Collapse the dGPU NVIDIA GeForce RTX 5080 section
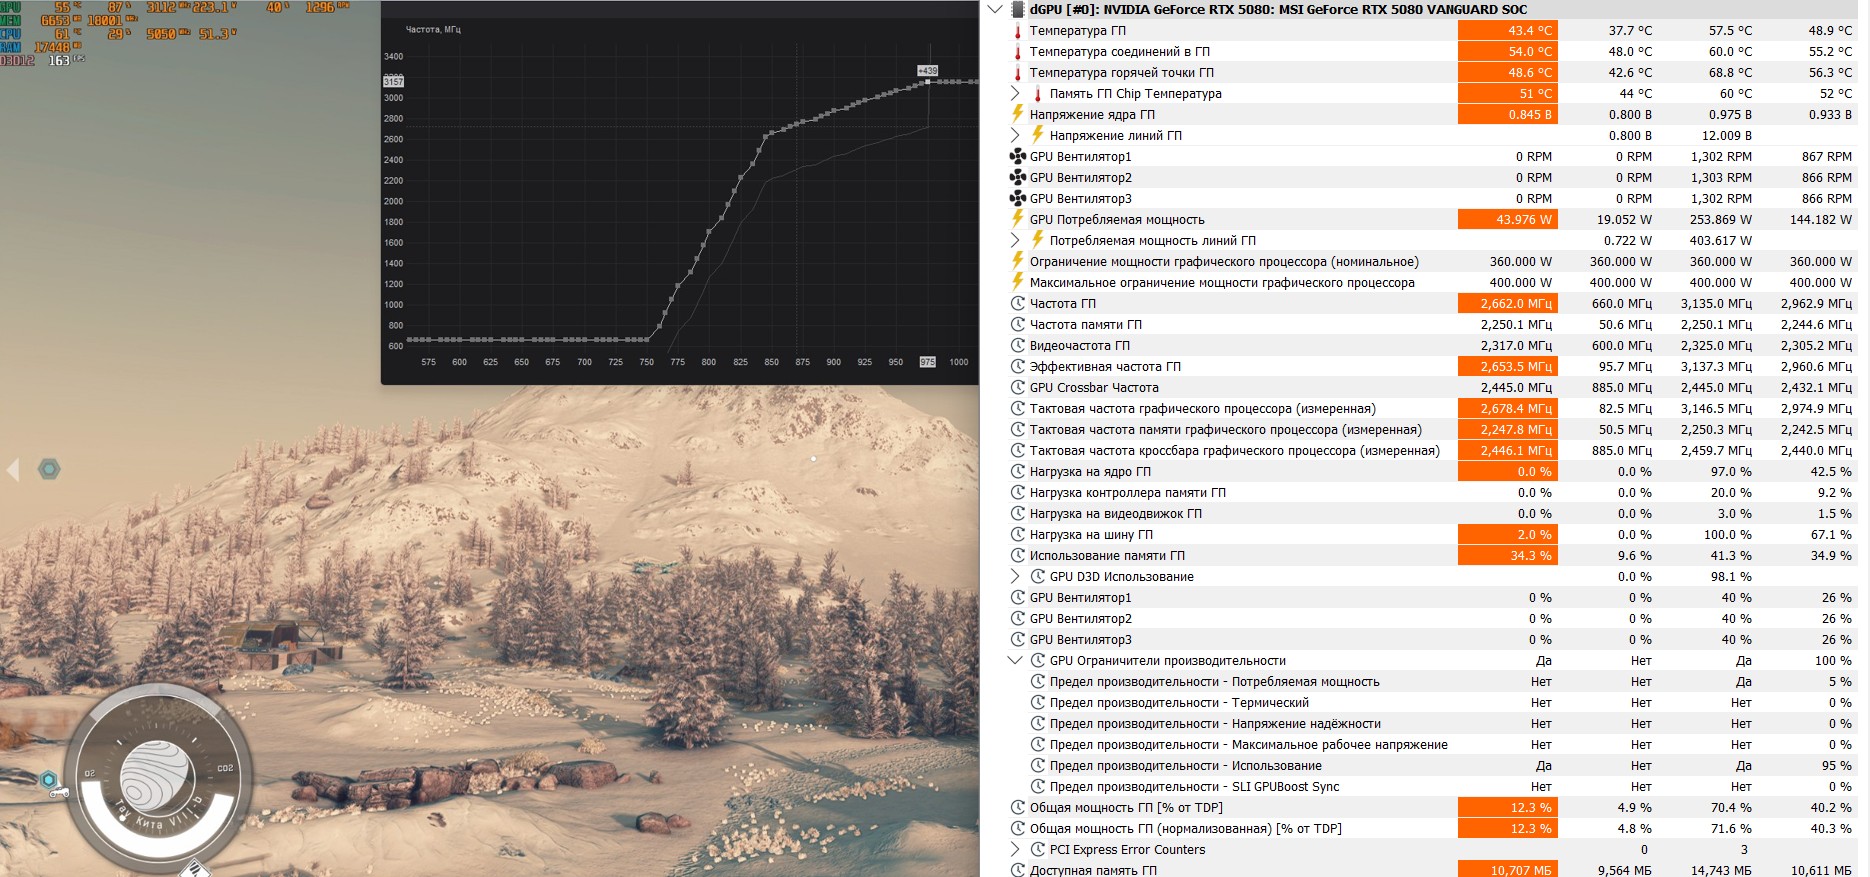The height and width of the screenshot is (877, 1870). pos(995,9)
